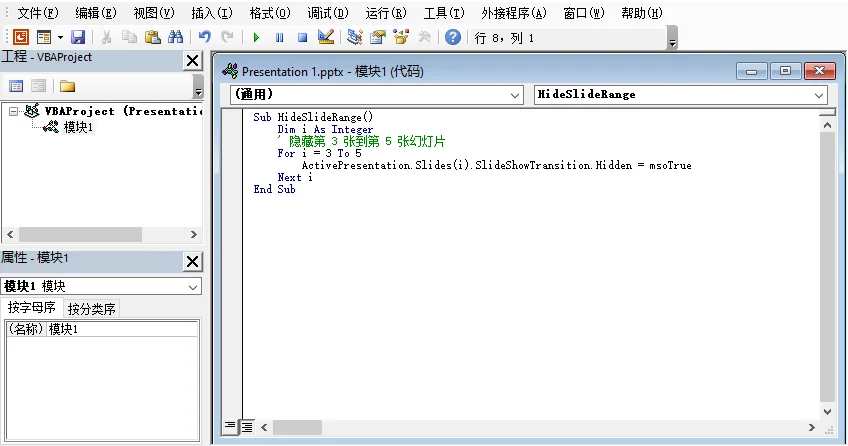Open the 运行(R) menu
The height and width of the screenshot is (446, 848).
click(x=386, y=13)
